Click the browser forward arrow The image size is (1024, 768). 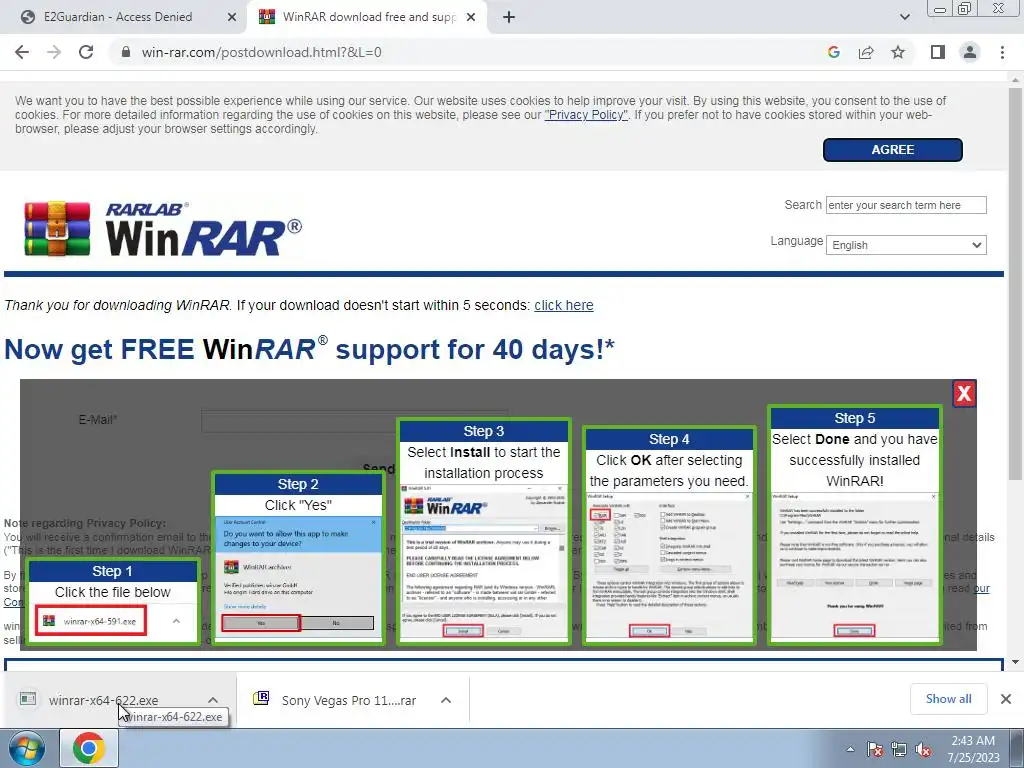tap(54, 52)
